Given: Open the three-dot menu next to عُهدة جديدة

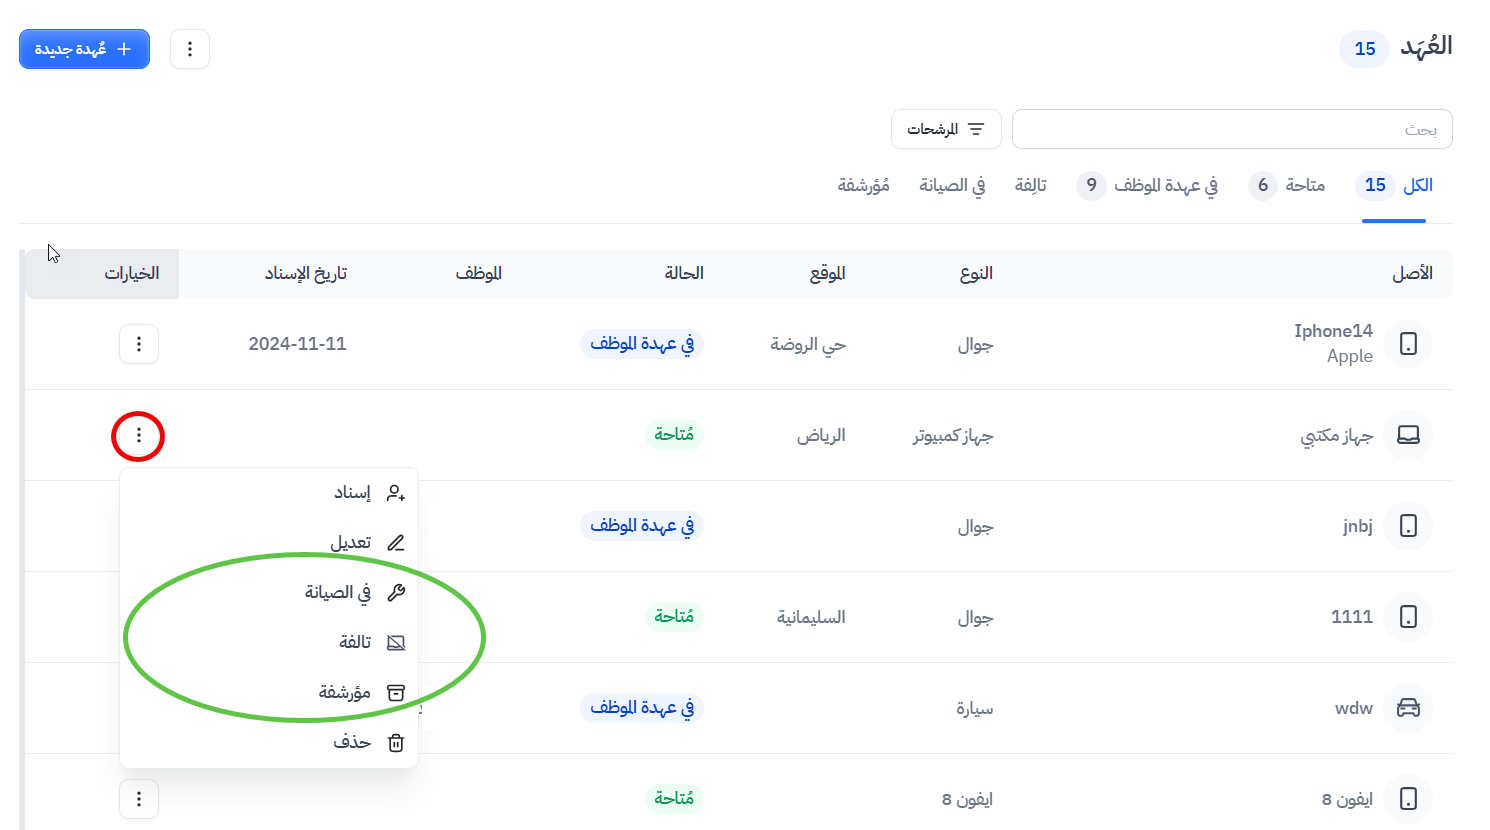Looking at the screenshot, I should 190,49.
